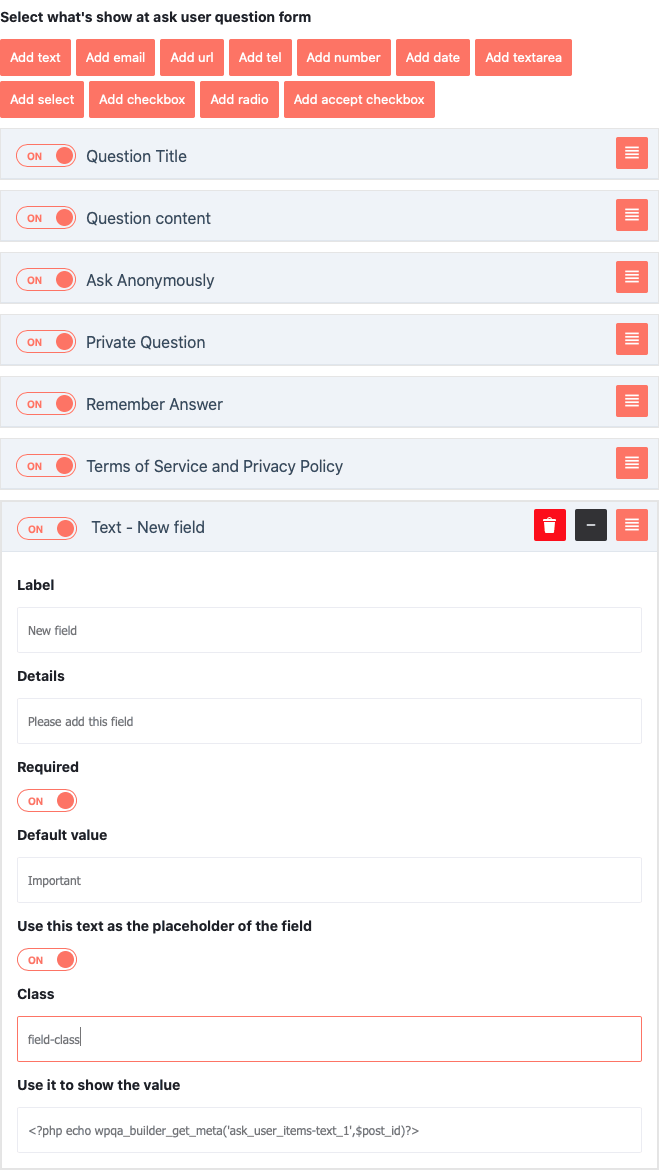Toggle off the Required switch
The height and width of the screenshot is (1170, 659).
(x=46, y=800)
